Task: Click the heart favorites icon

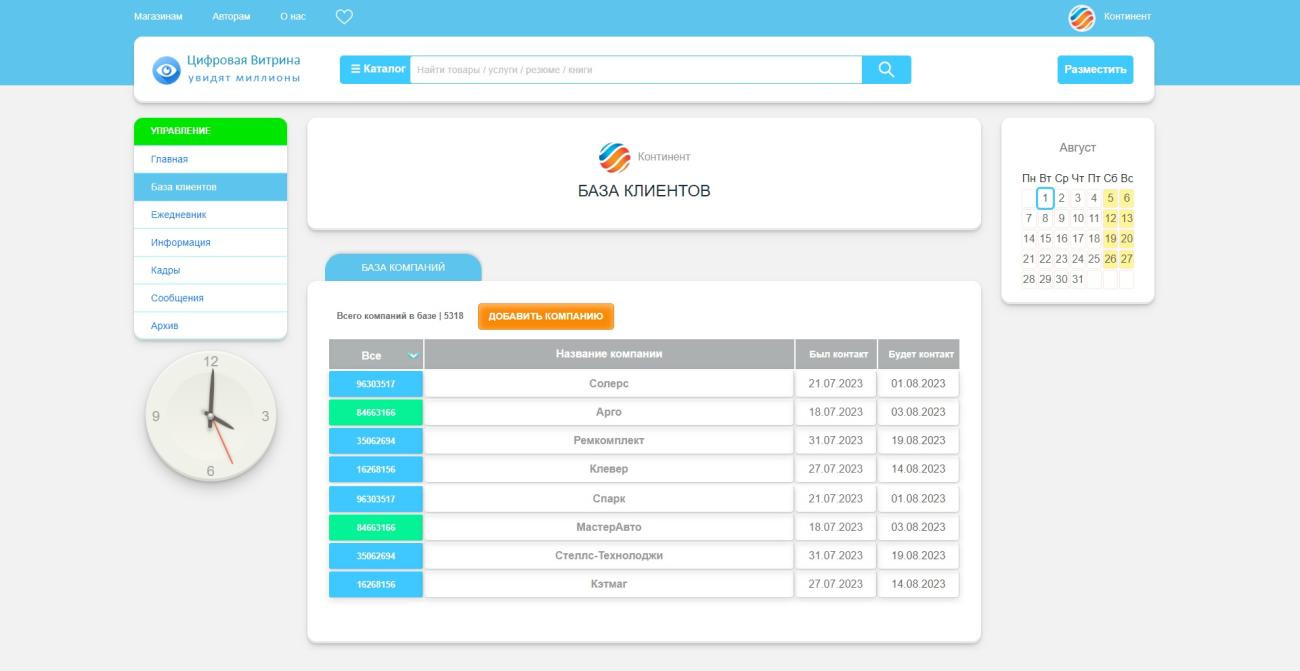Action: click(x=344, y=16)
